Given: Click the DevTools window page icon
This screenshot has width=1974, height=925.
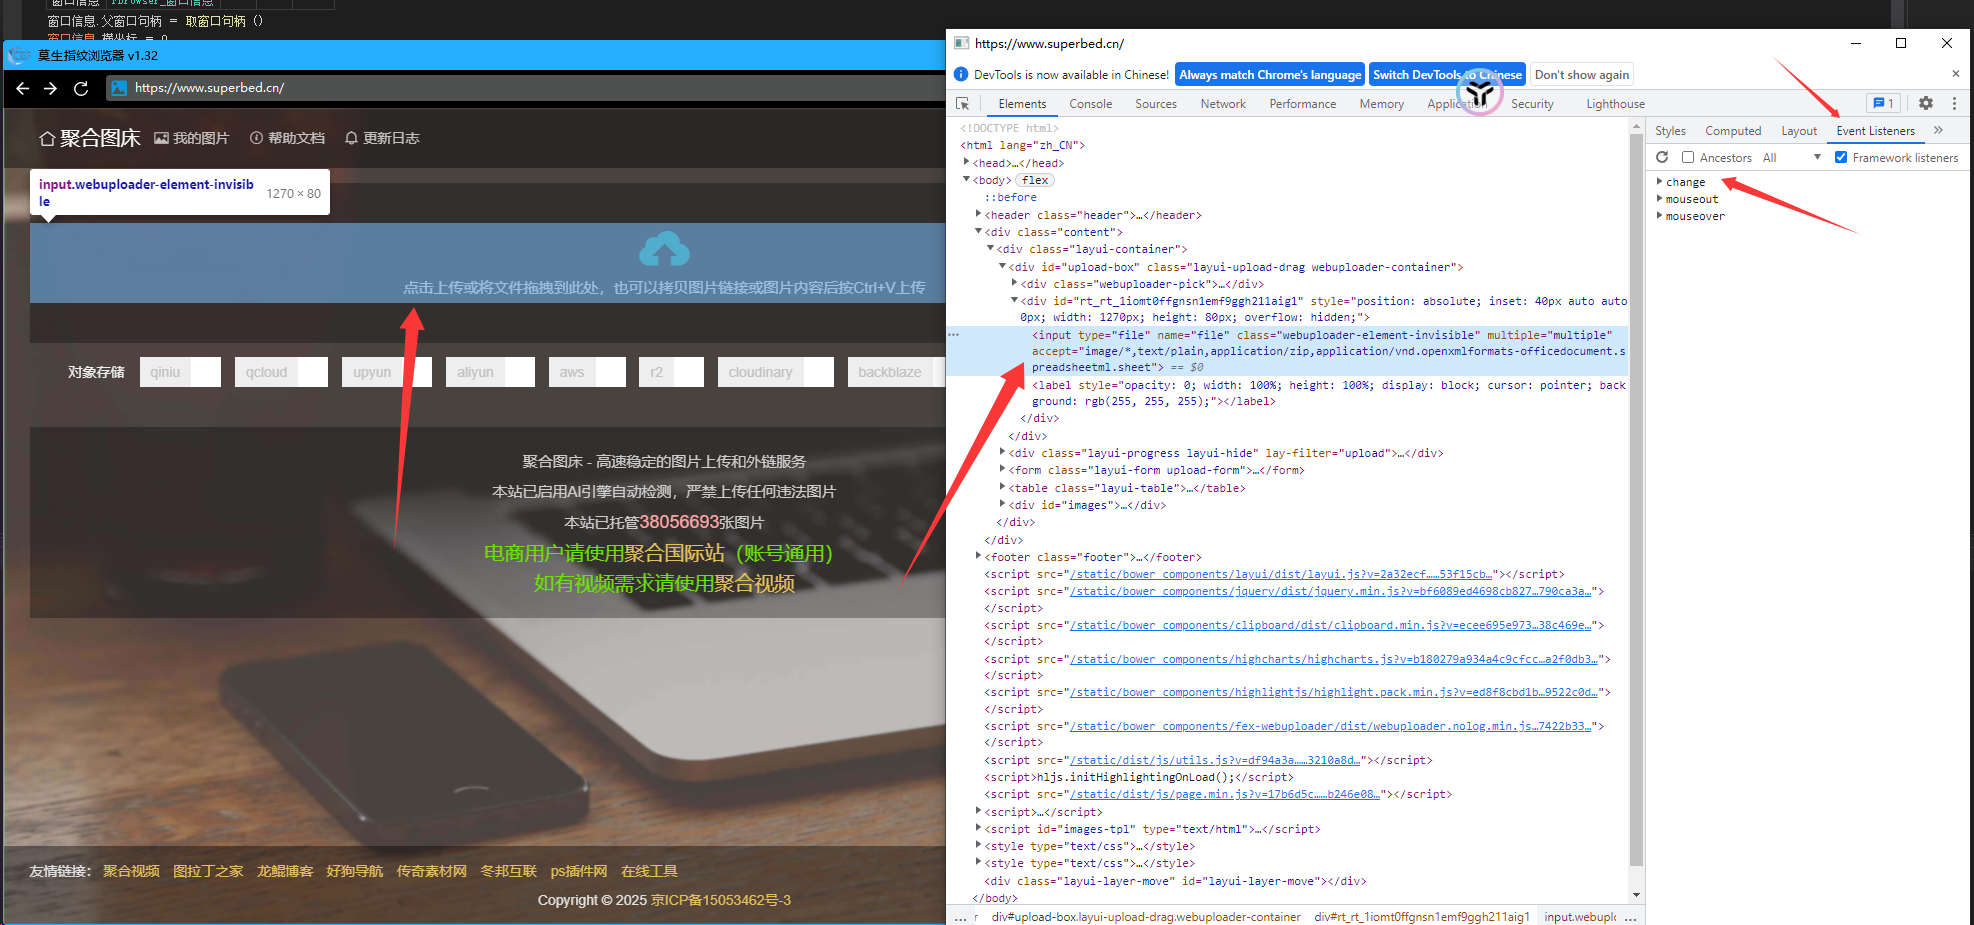Looking at the screenshot, I should (962, 43).
